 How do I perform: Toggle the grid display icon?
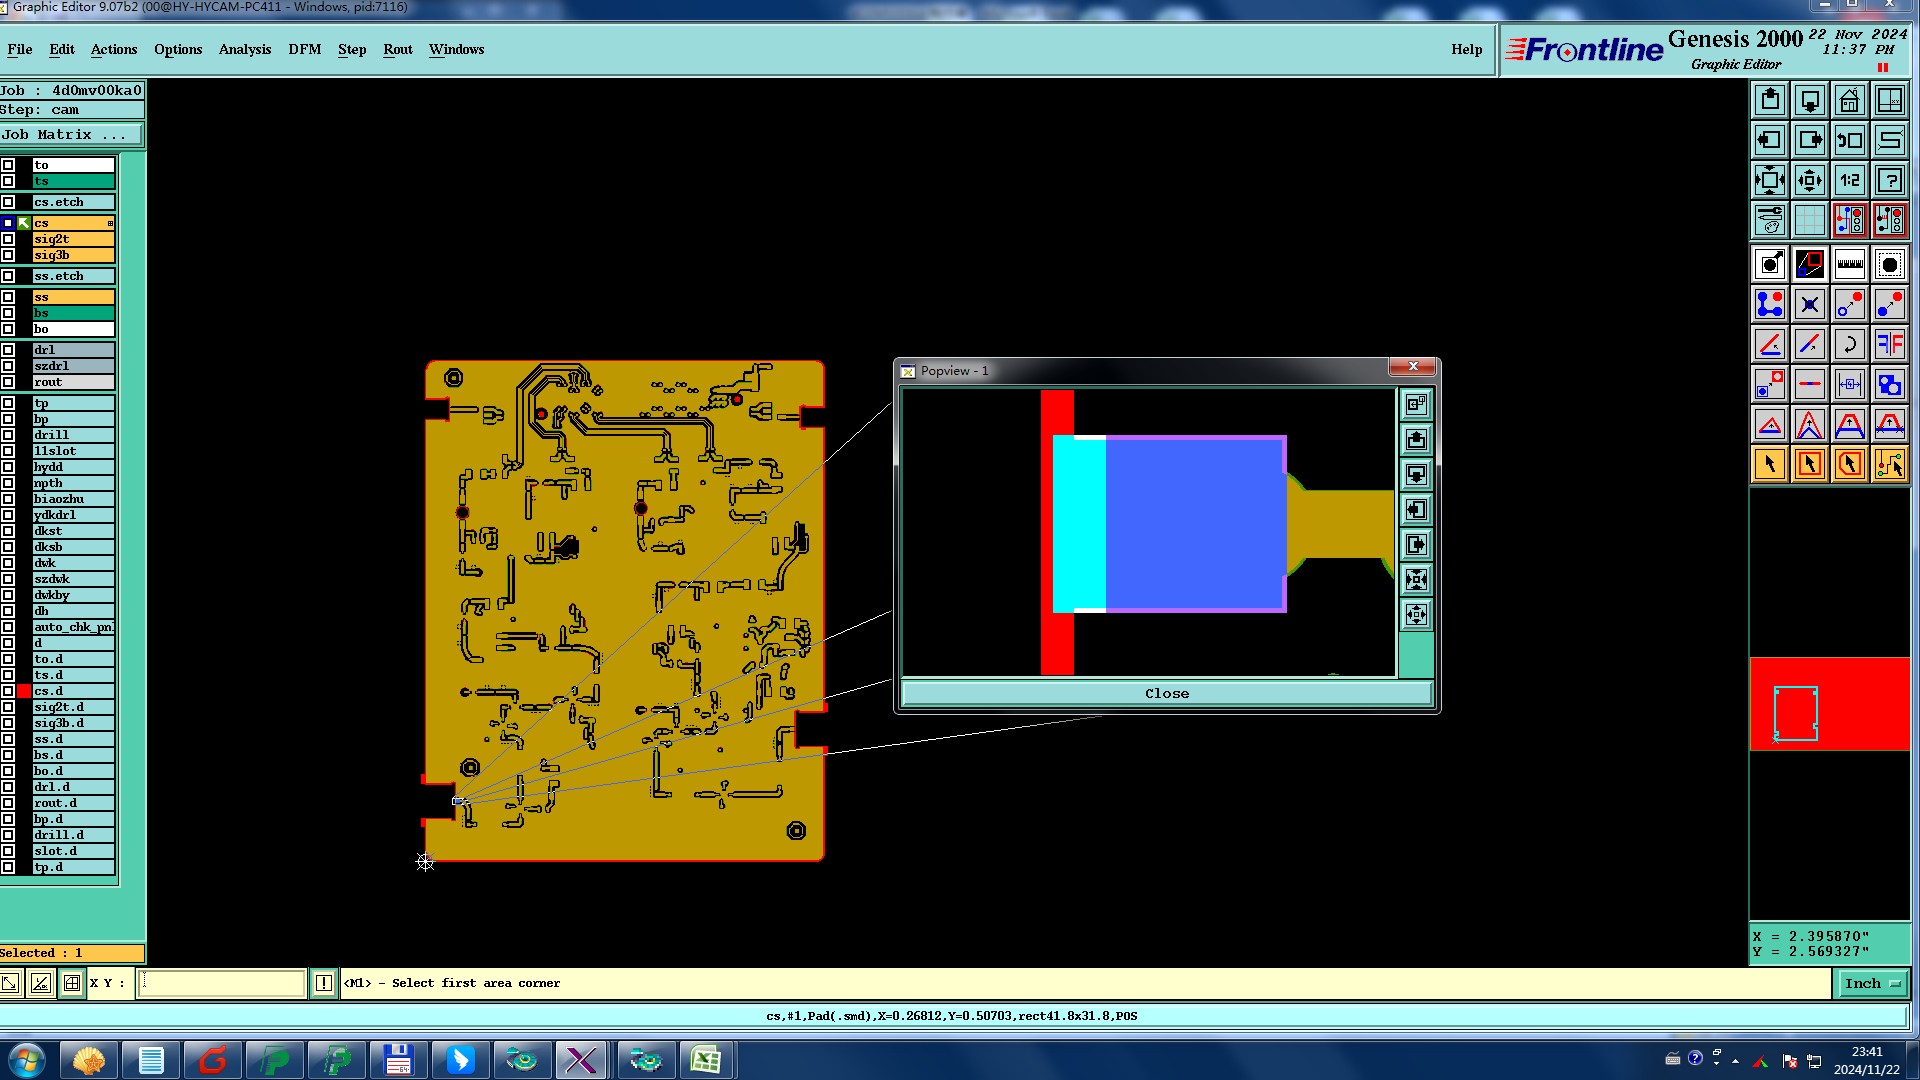(1809, 219)
